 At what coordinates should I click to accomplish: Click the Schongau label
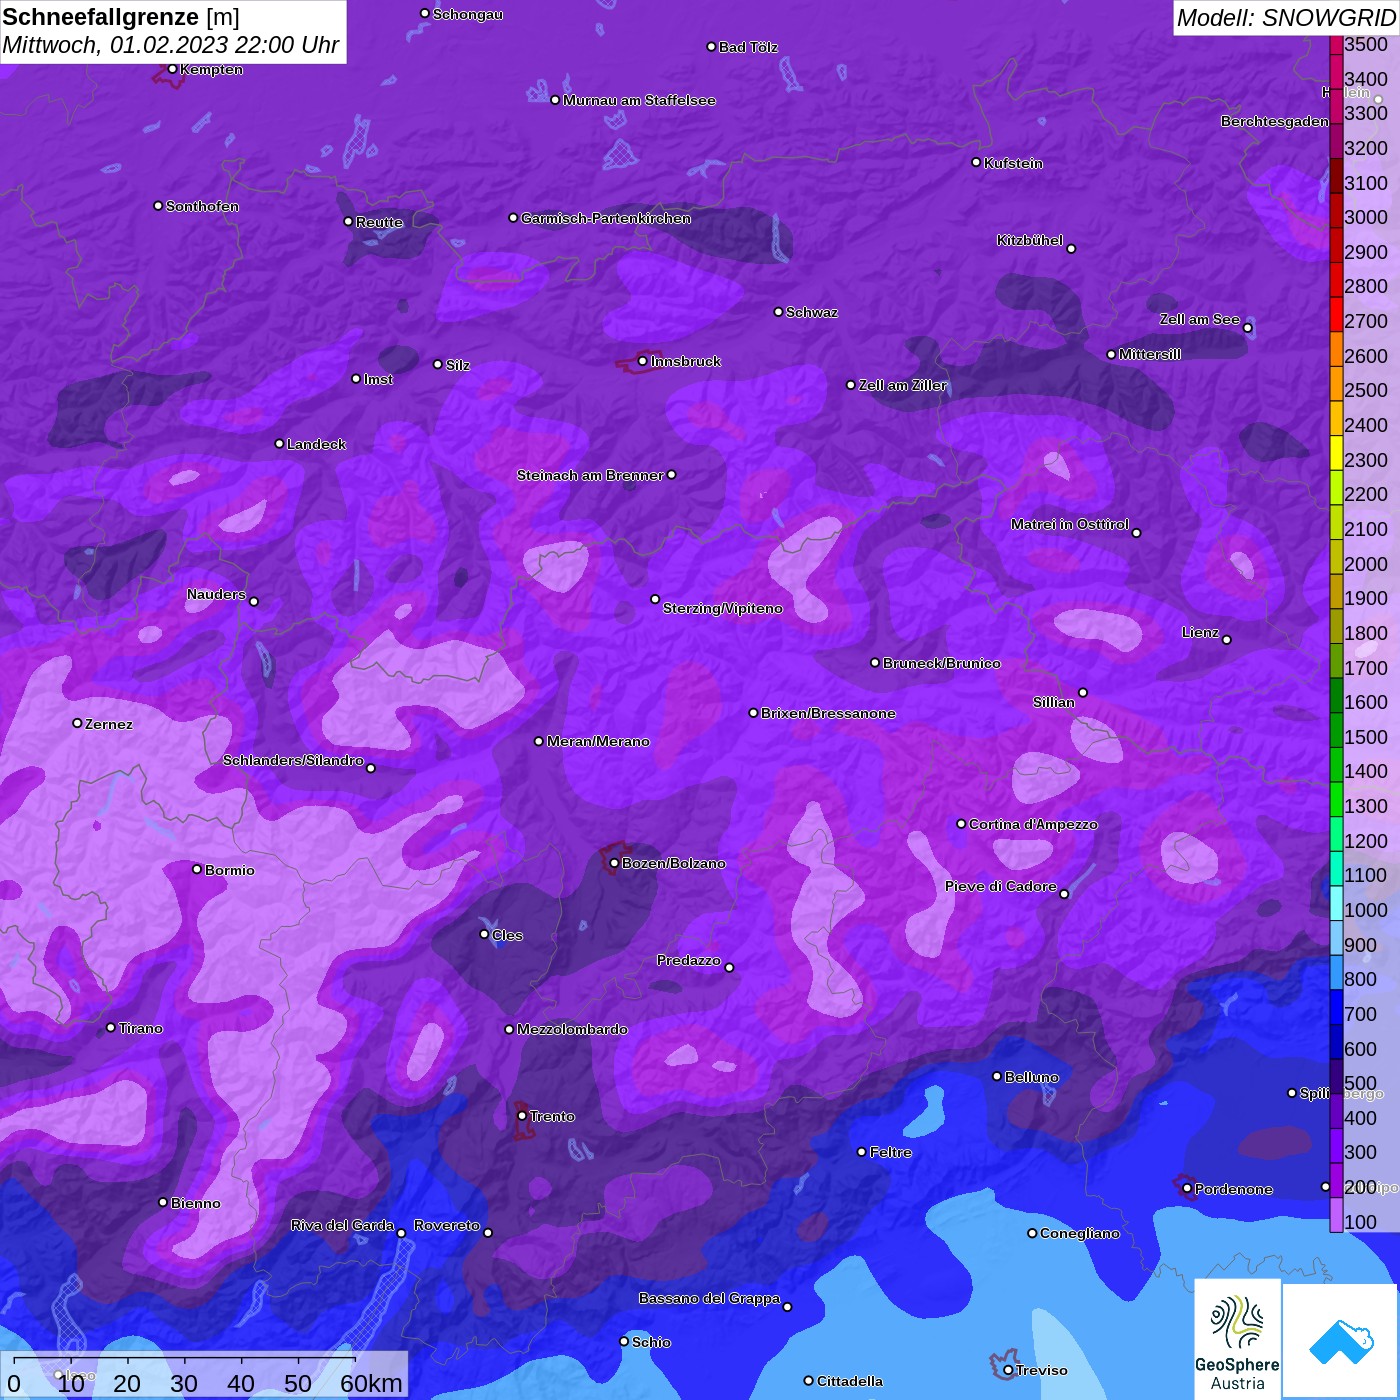467,14
